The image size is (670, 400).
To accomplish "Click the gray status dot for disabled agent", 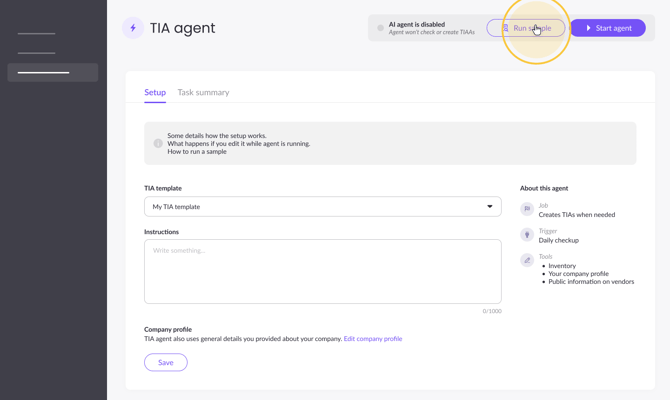I will pos(380,28).
